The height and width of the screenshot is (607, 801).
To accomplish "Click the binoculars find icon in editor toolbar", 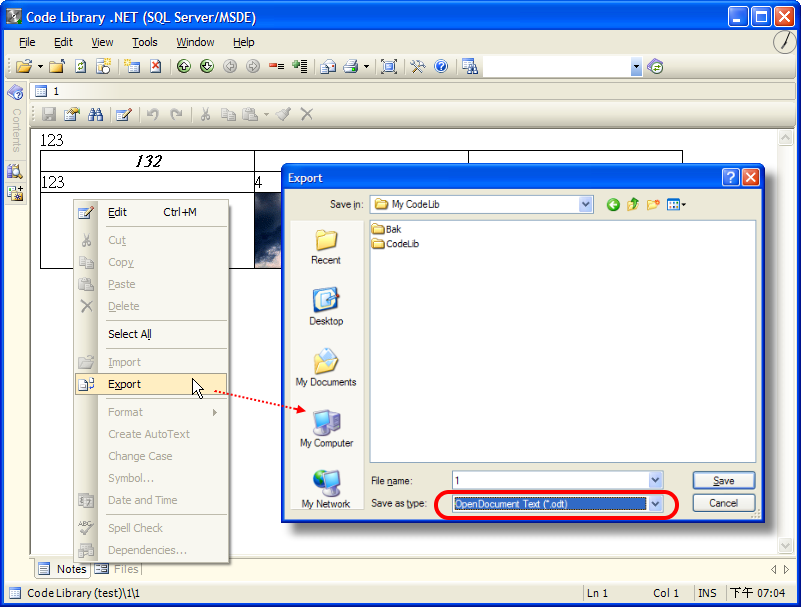I will click(x=96, y=114).
